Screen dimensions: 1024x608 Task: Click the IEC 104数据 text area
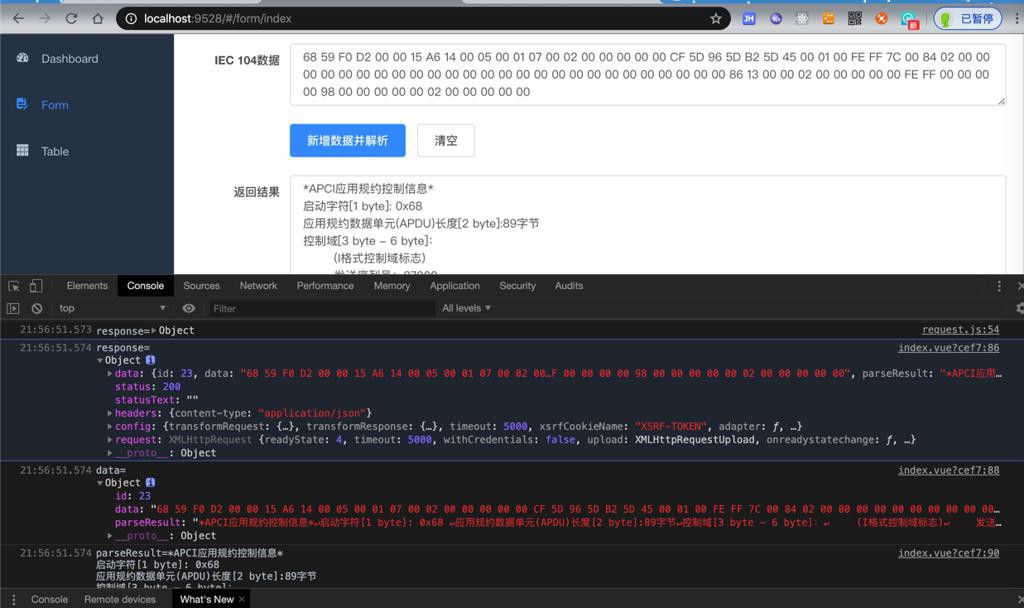[648, 74]
